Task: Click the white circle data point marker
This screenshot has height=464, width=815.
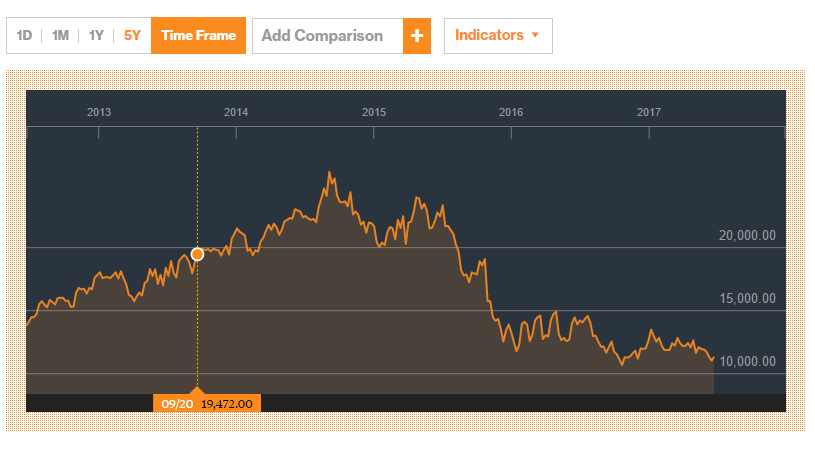Action: click(197, 254)
